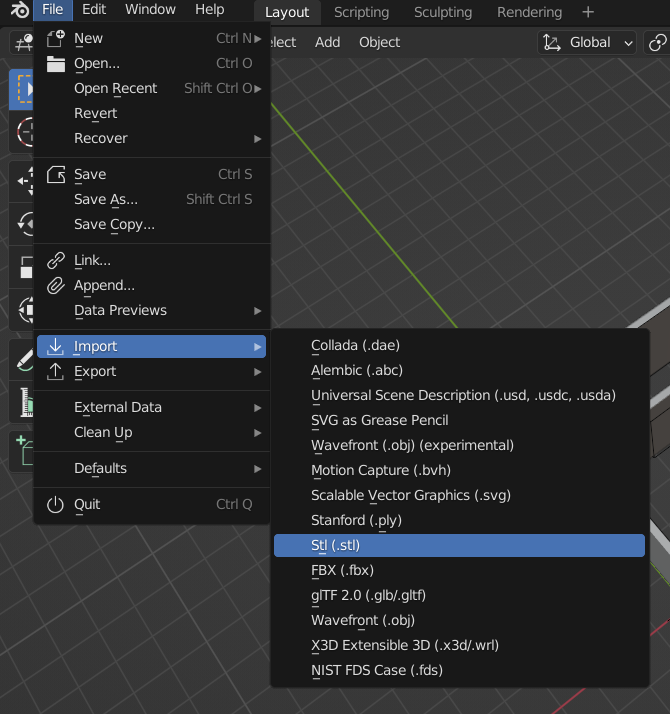Click the Export upload-arrow icon

click(56, 371)
